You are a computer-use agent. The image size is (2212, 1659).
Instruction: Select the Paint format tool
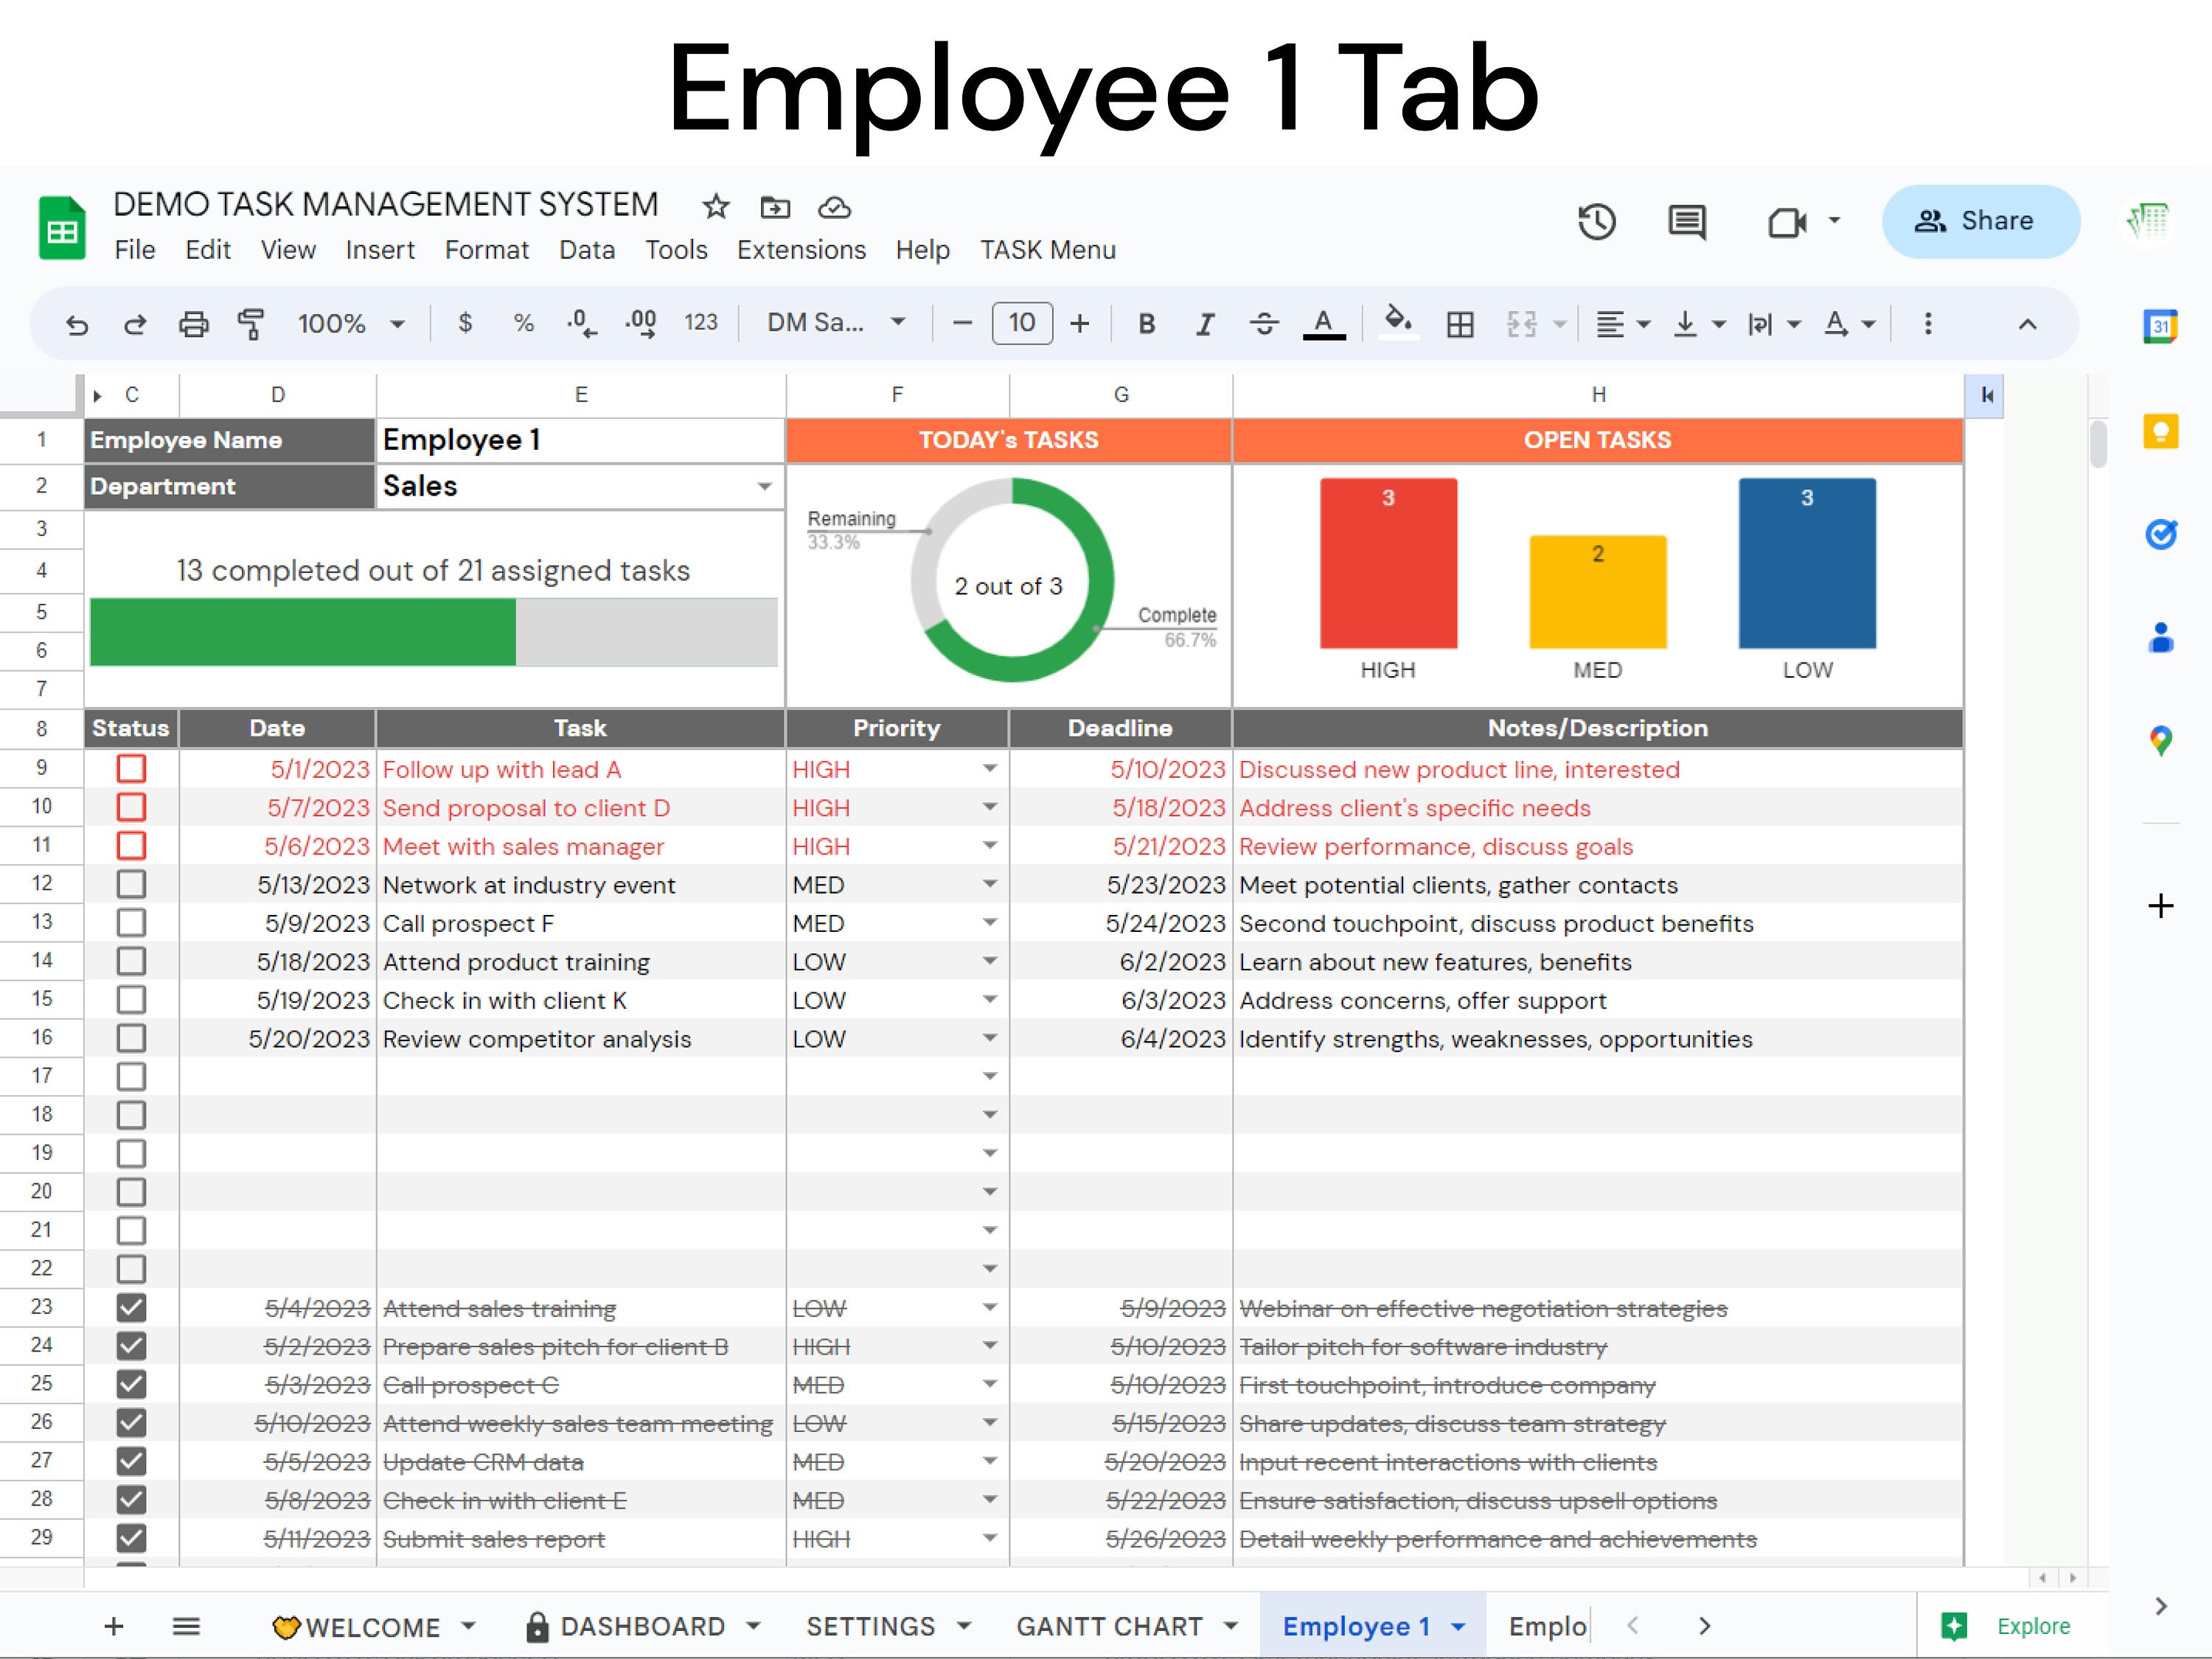(250, 324)
